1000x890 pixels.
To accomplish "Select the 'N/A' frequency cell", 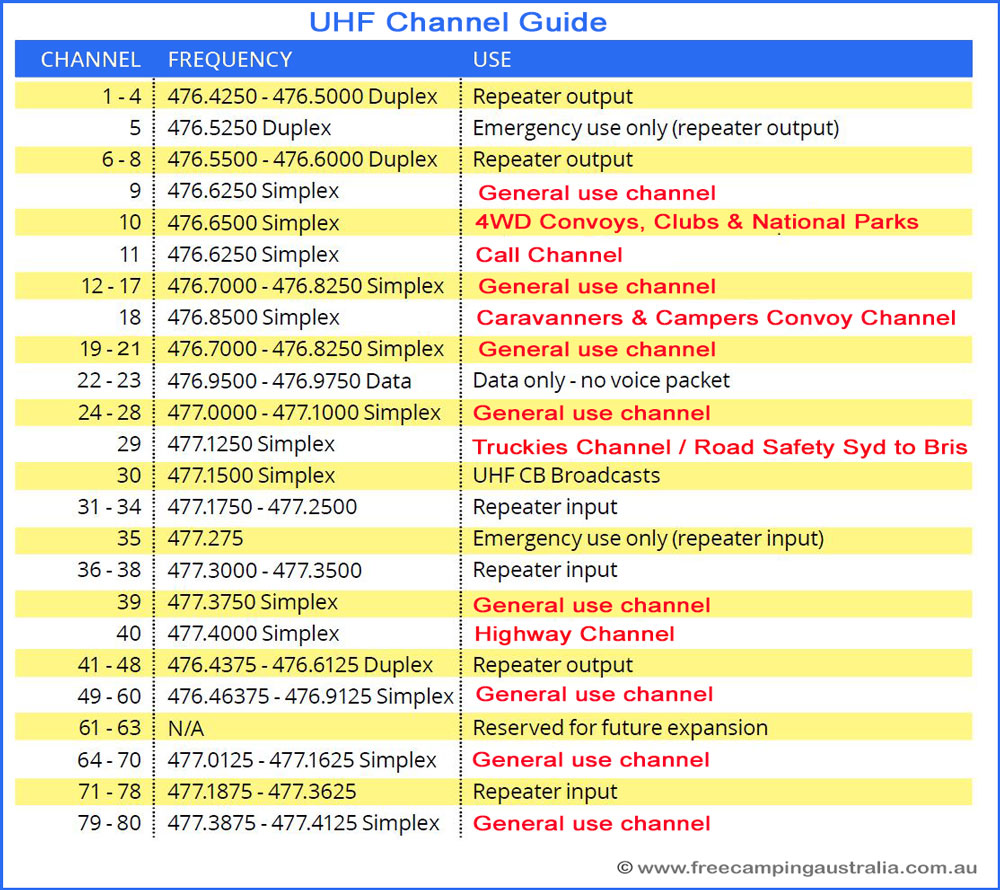I will coord(186,728).
